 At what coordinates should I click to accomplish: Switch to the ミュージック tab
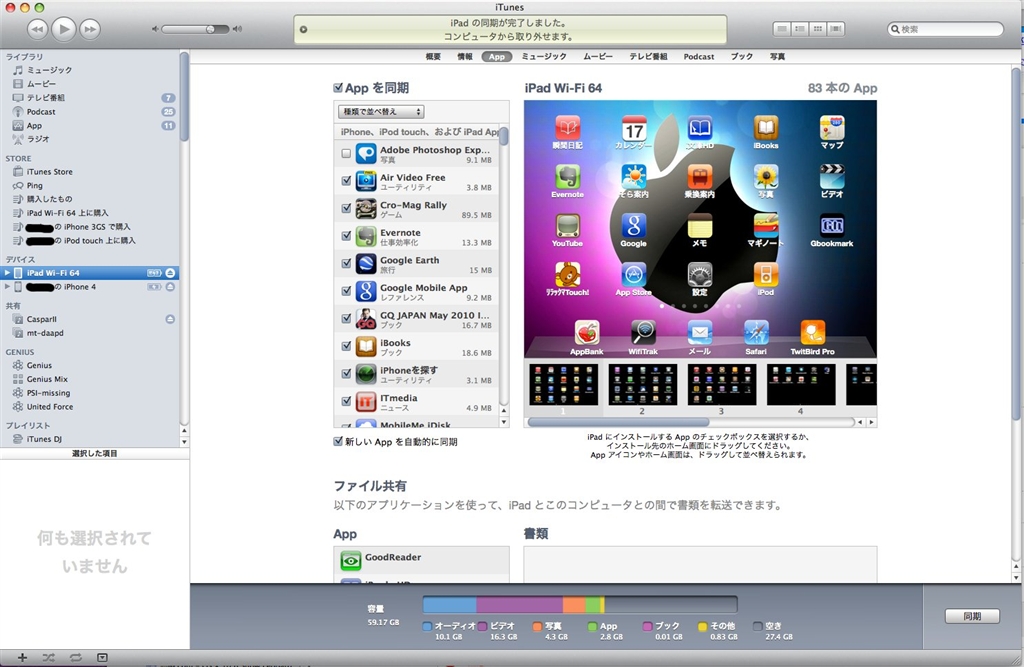pyautogui.click(x=544, y=57)
